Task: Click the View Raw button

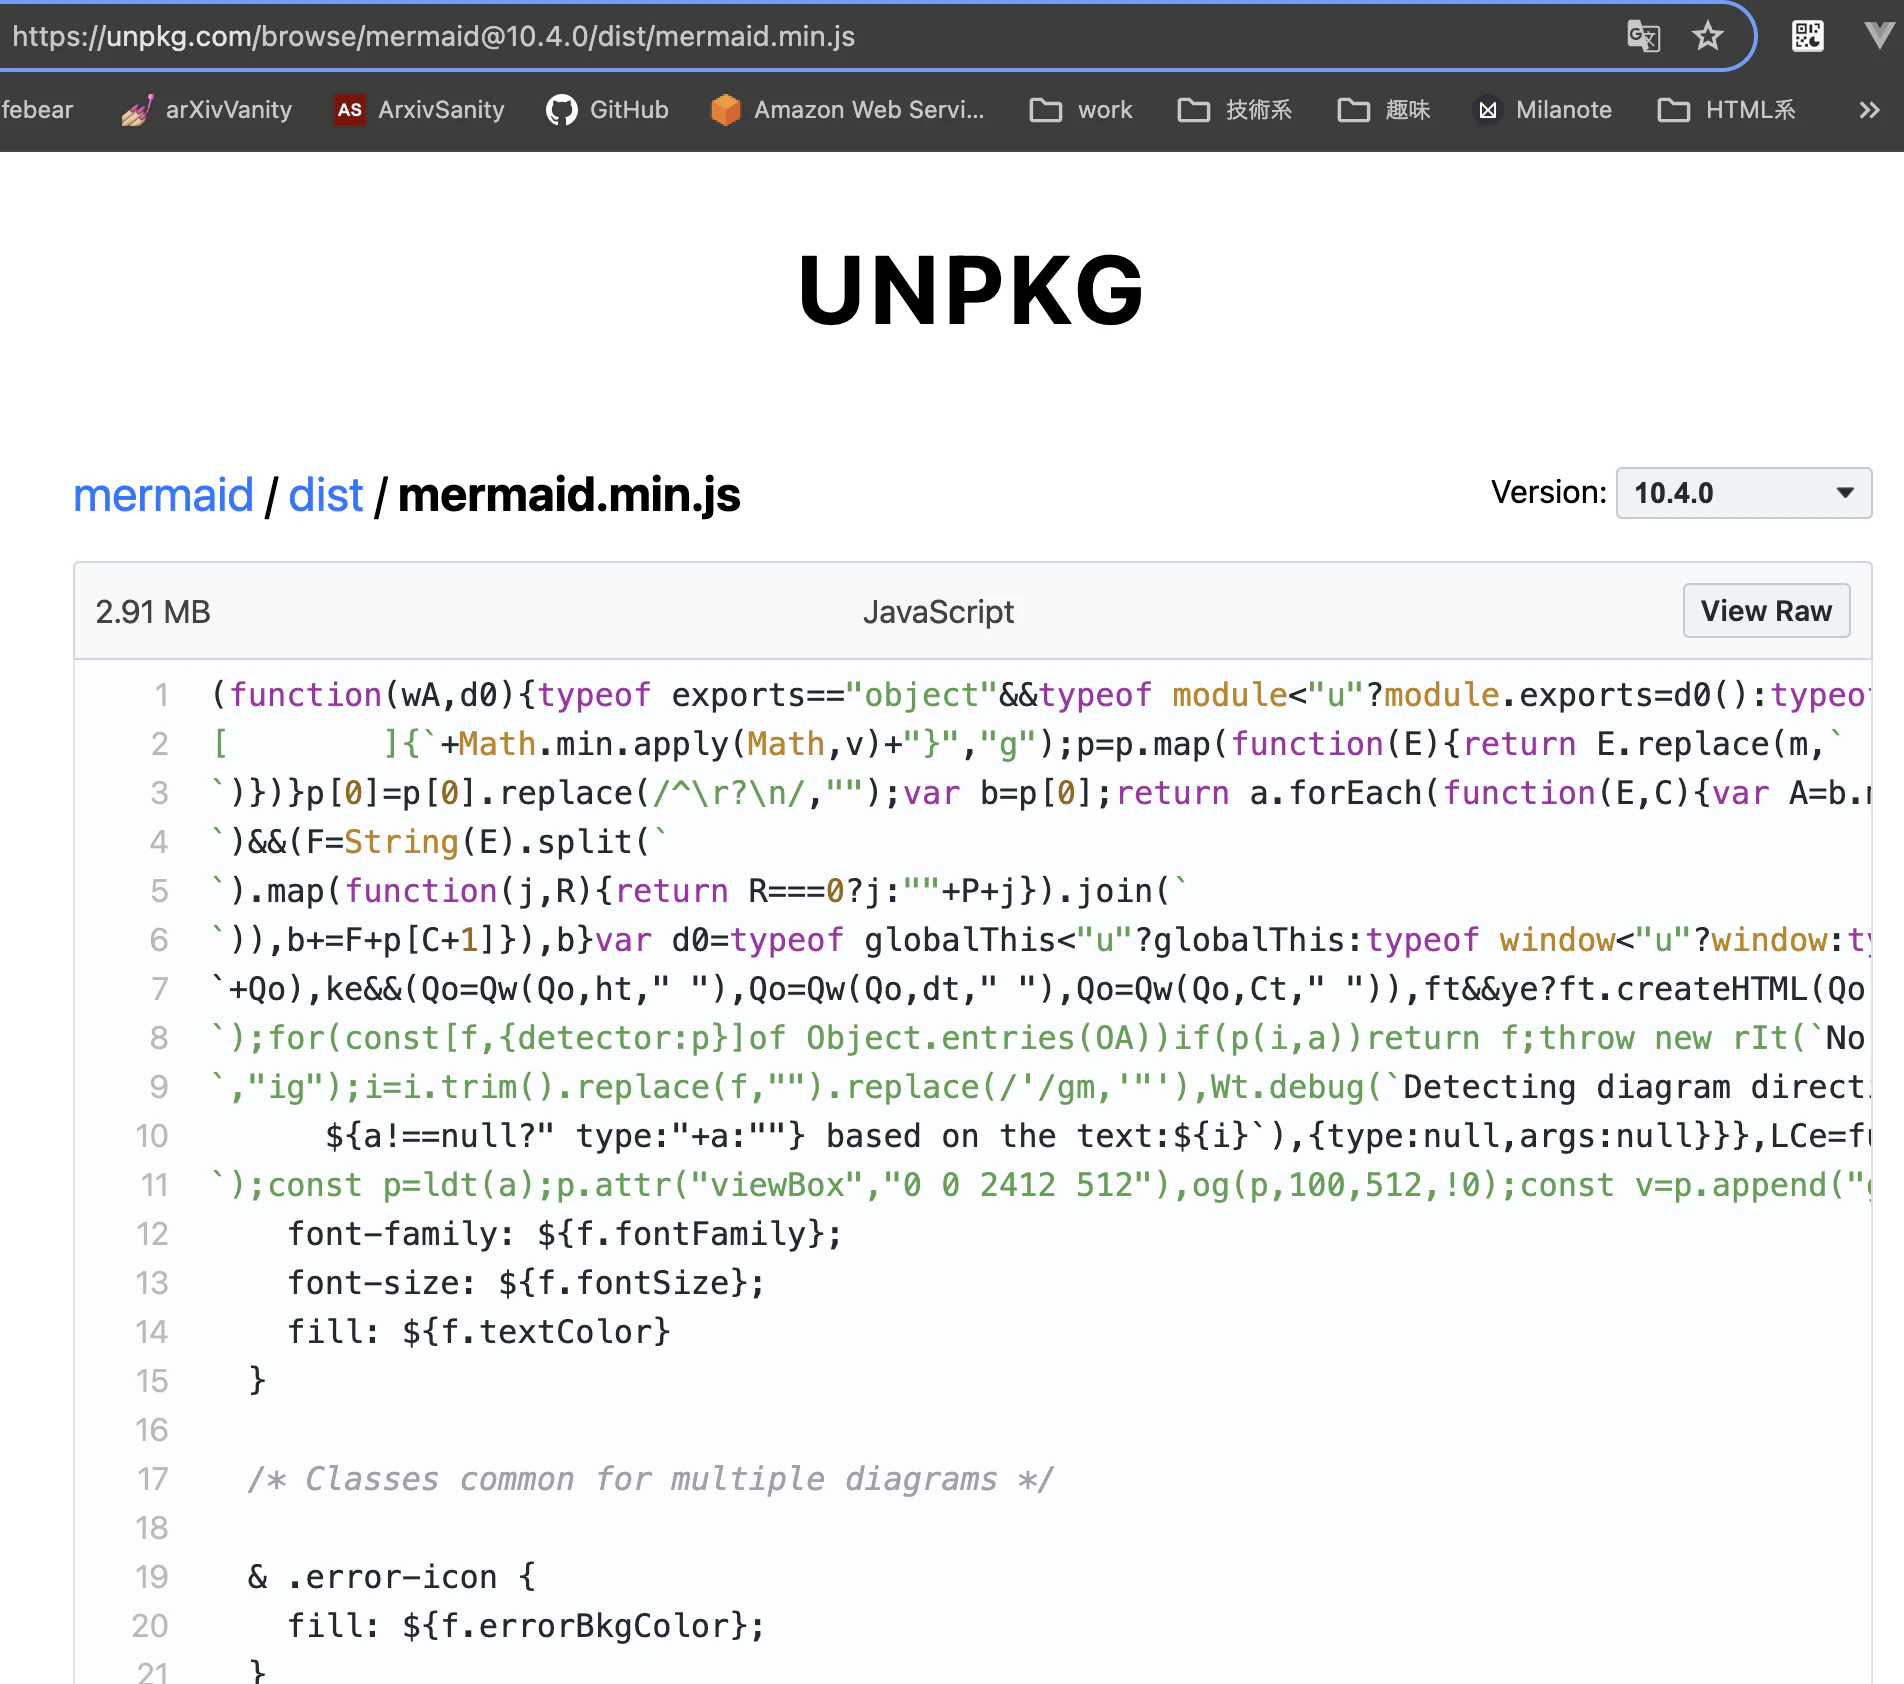Action: tap(1766, 611)
